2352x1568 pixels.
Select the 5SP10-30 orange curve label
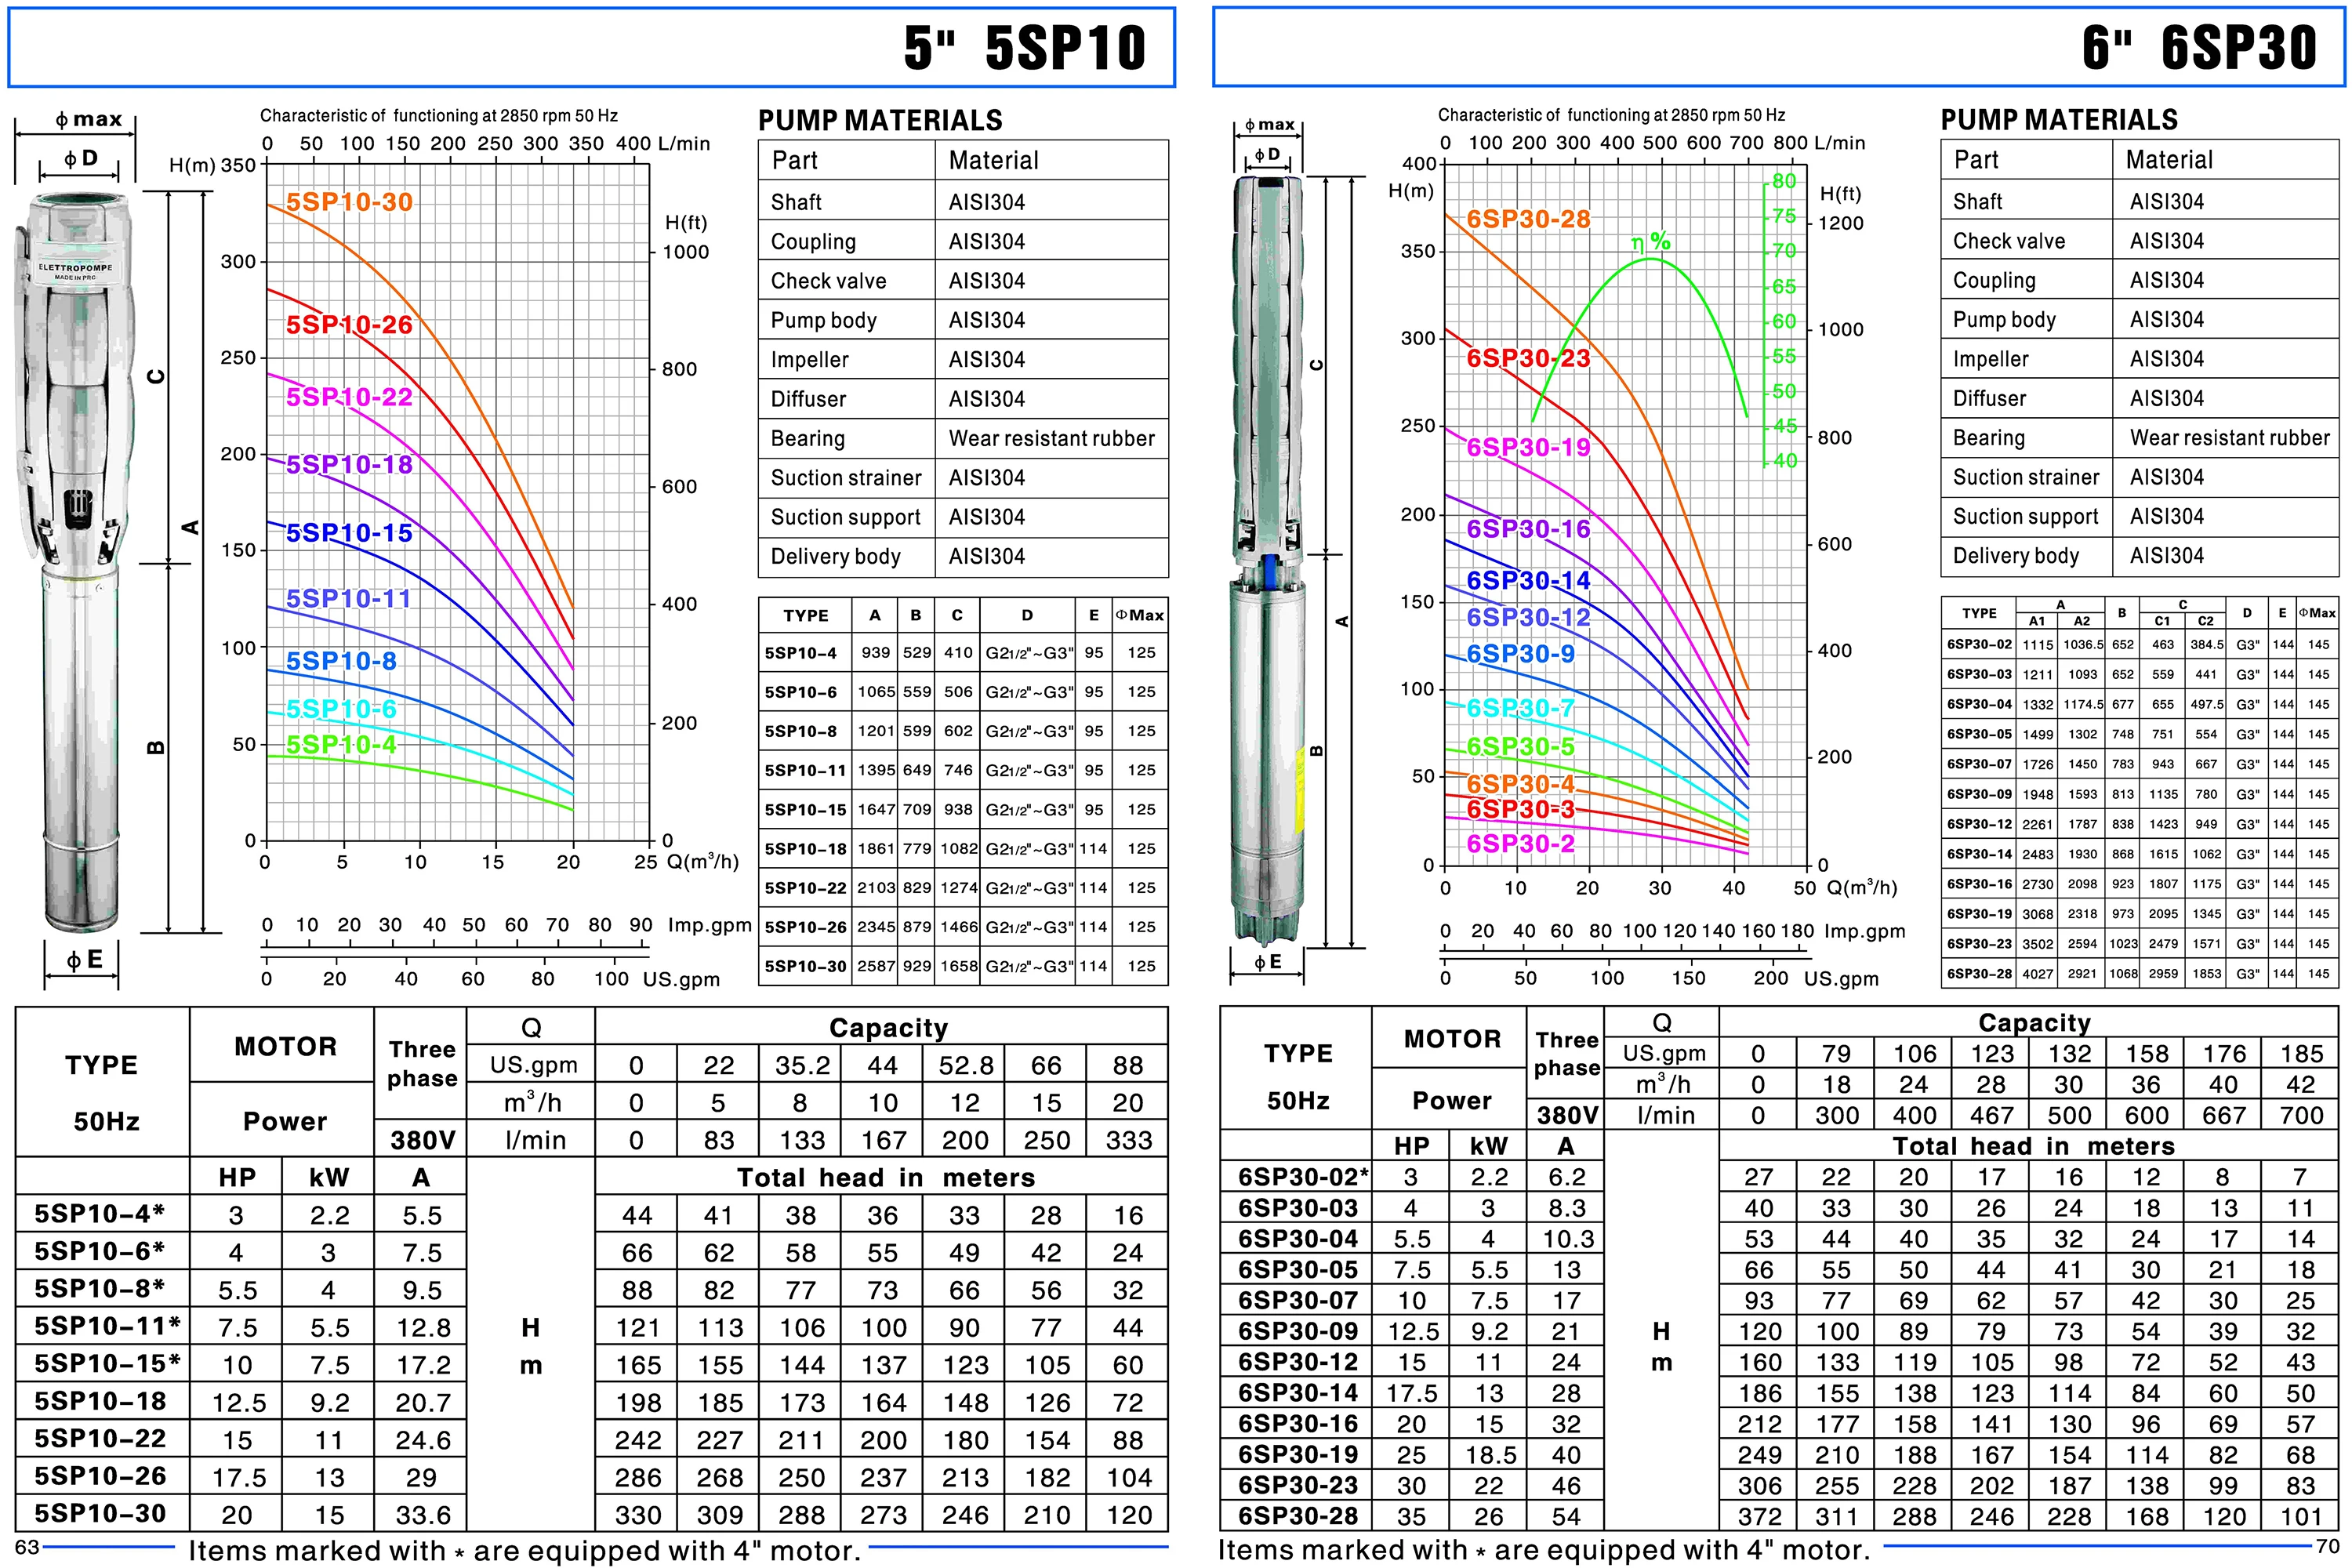(349, 202)
